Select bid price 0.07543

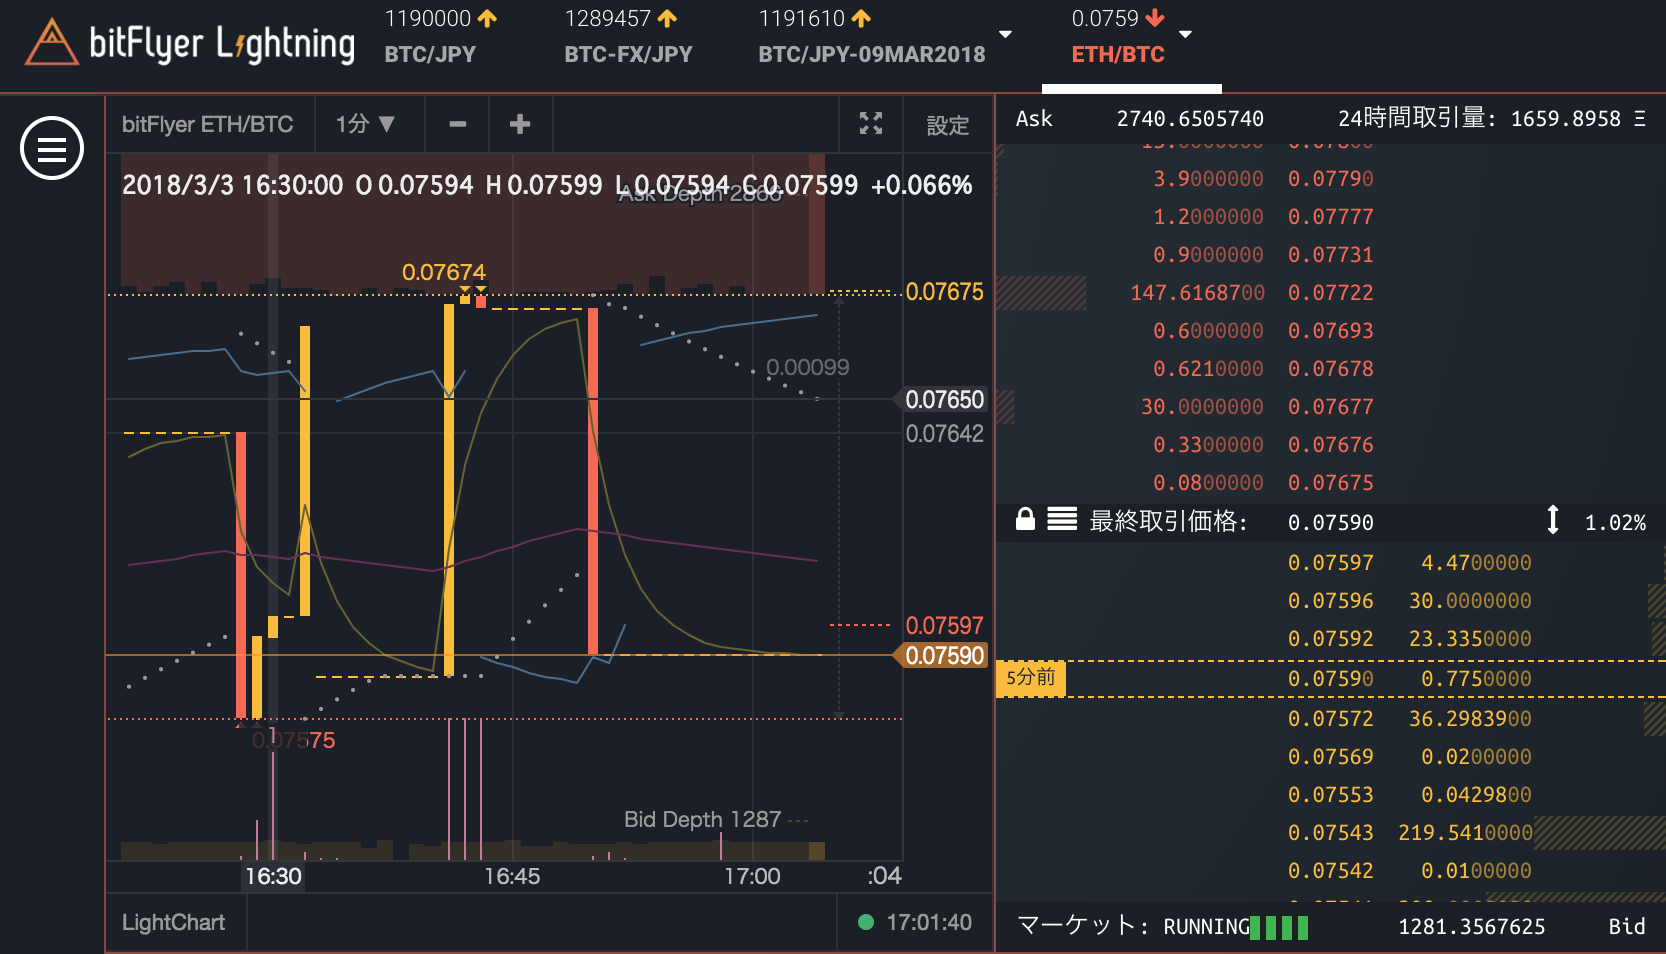click(1330, 833)
